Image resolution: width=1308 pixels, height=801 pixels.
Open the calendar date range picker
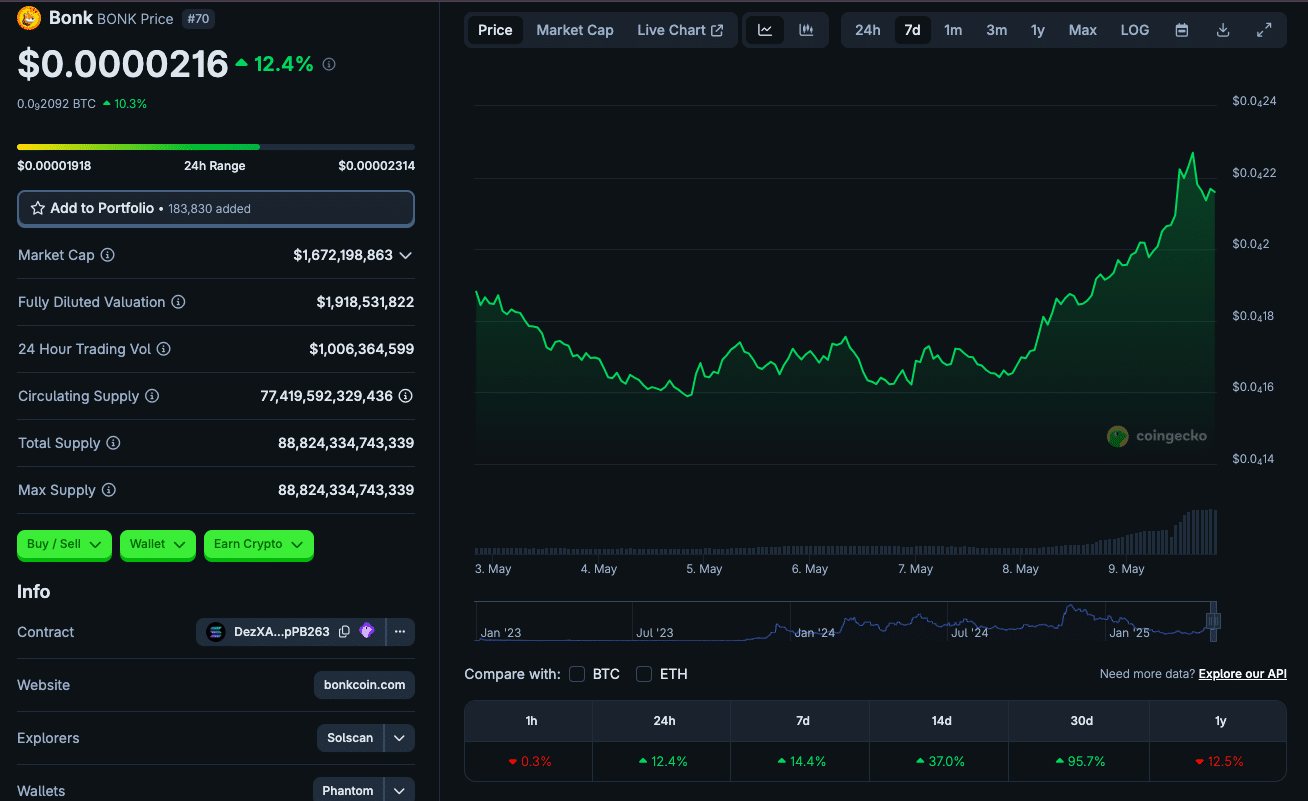(x=1182, y=30)
